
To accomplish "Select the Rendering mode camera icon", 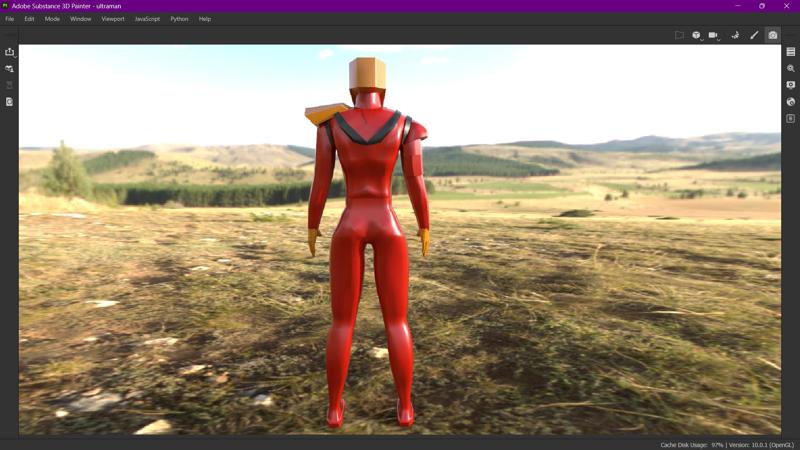I will 772,35.
